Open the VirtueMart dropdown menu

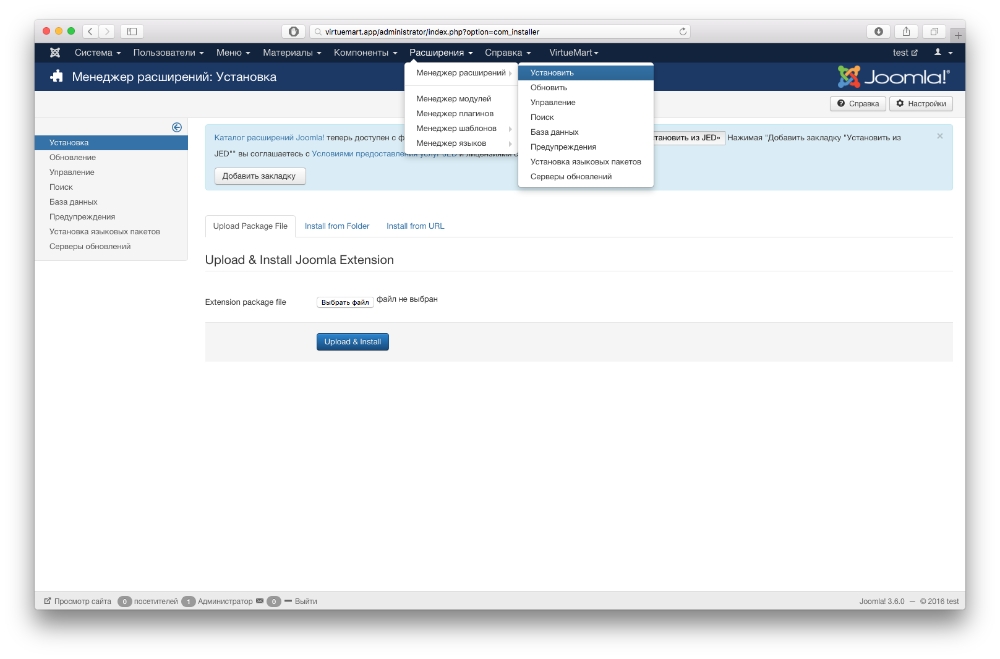click(x=573, y=52)
